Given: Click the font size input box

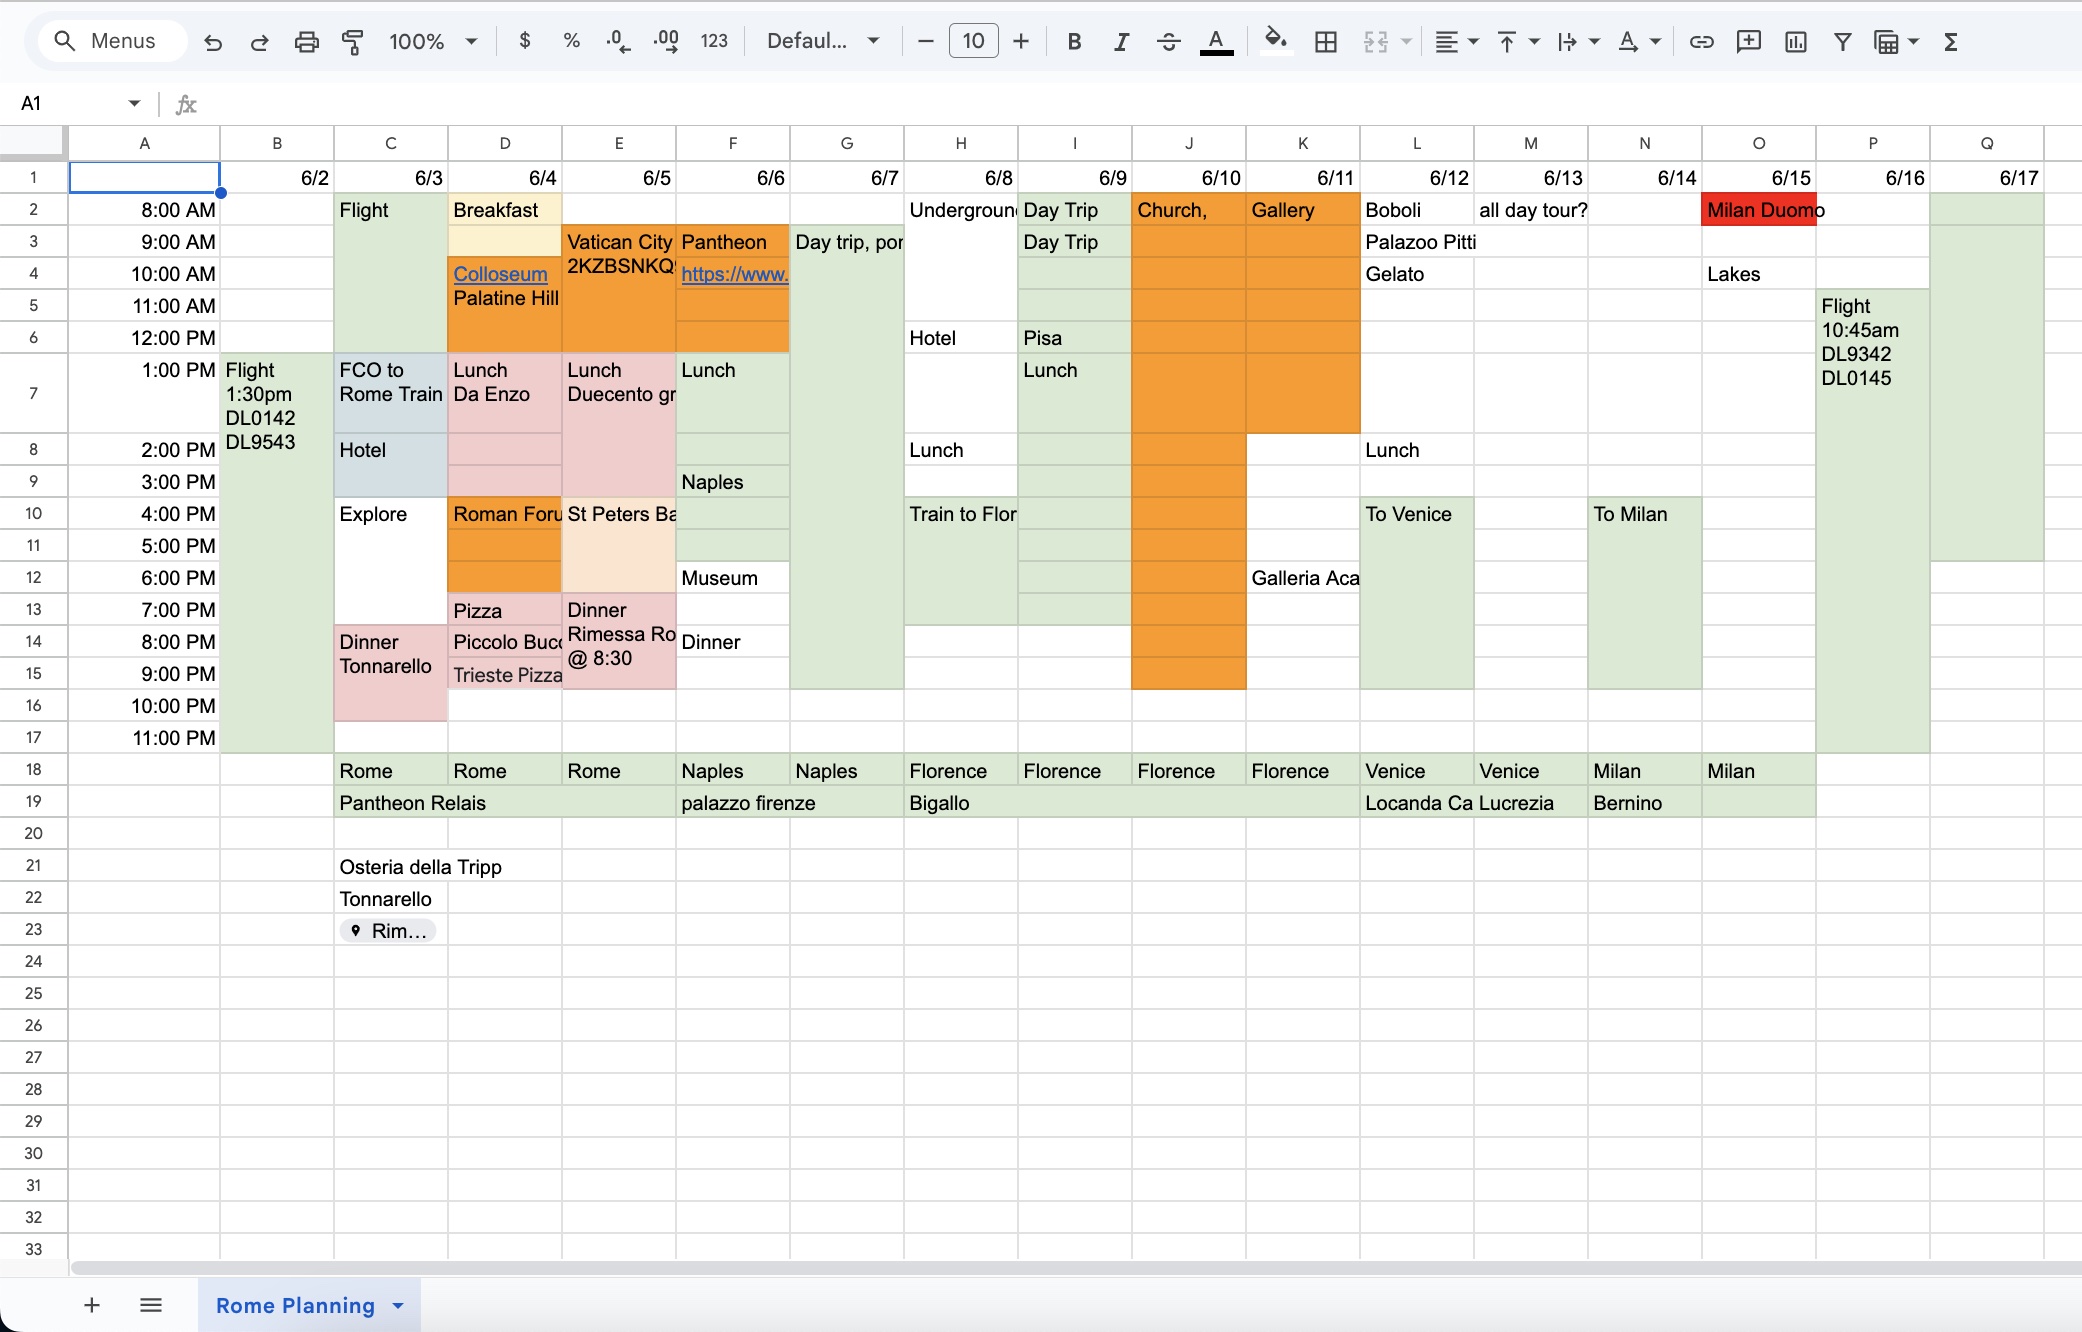Looking at the screenshot, I should (x=973, y=42).
